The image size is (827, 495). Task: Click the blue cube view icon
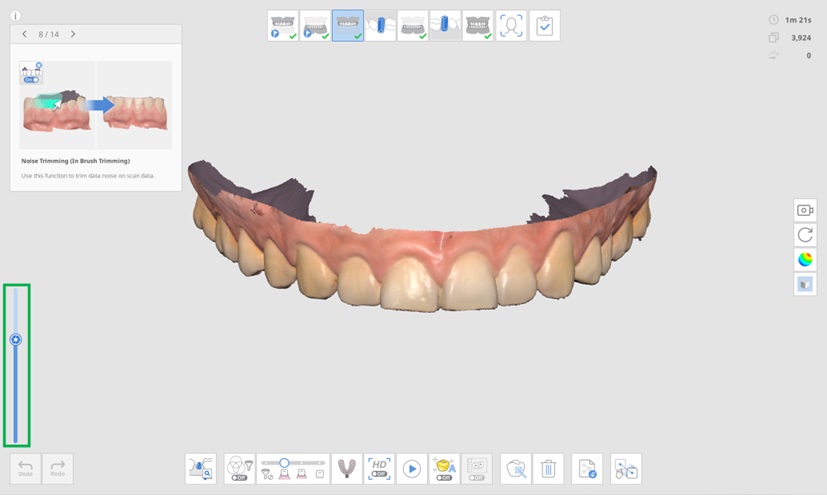[805, 285]
